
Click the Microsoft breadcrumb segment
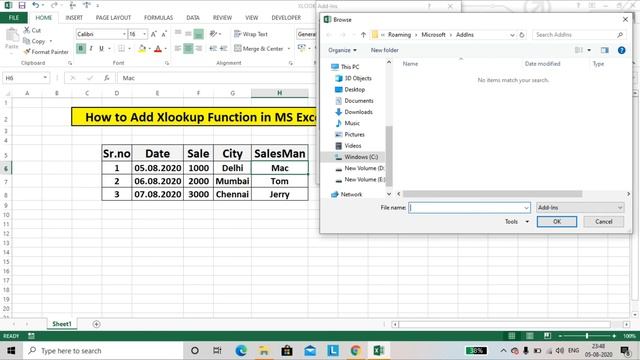433,35
